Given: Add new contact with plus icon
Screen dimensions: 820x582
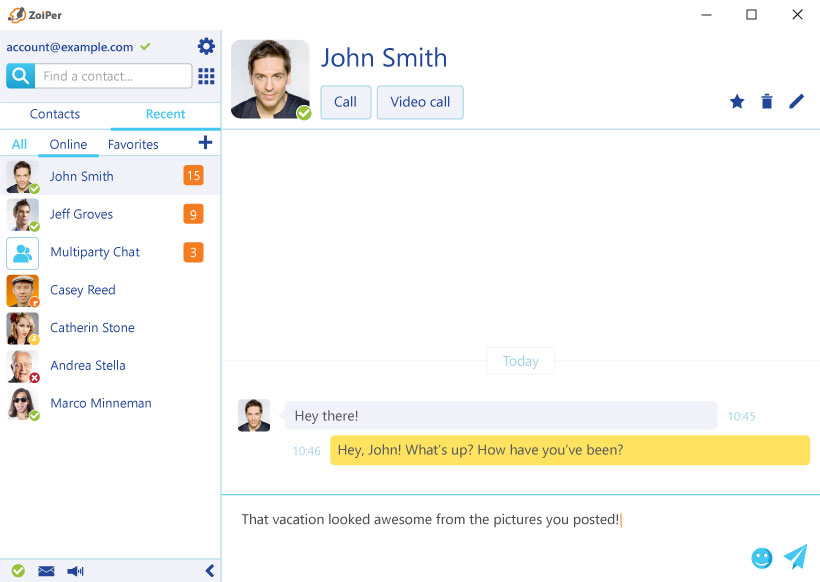Looking at the screenshot, I should coord(205,143).
